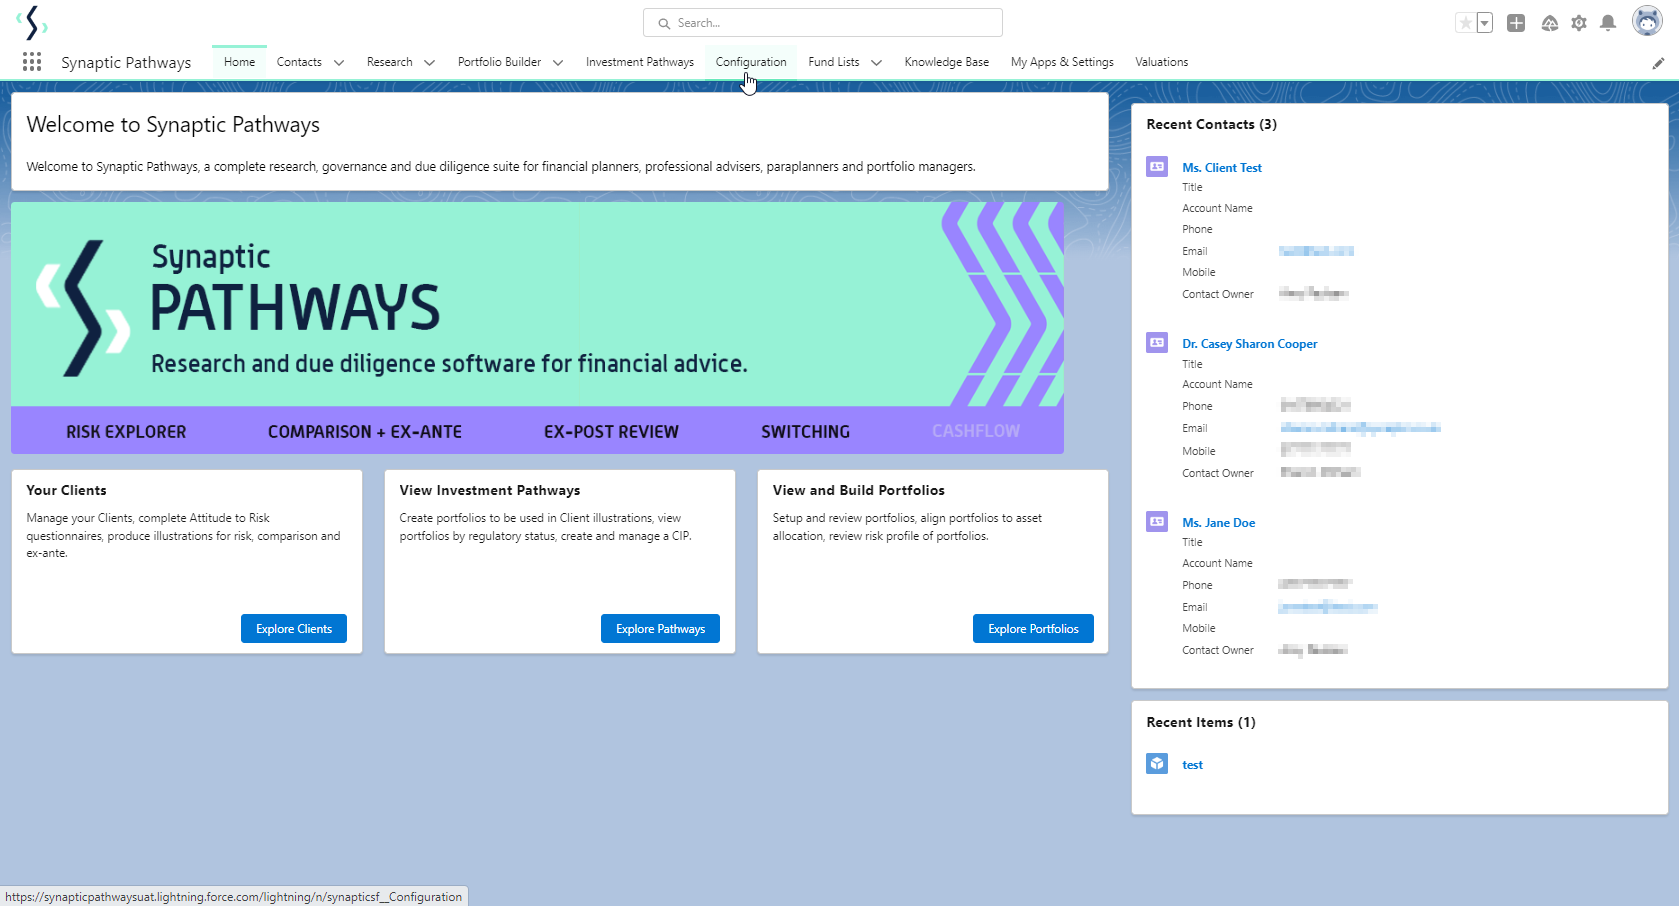Open the Salesforce Help cloud icon

(1549, 23)
